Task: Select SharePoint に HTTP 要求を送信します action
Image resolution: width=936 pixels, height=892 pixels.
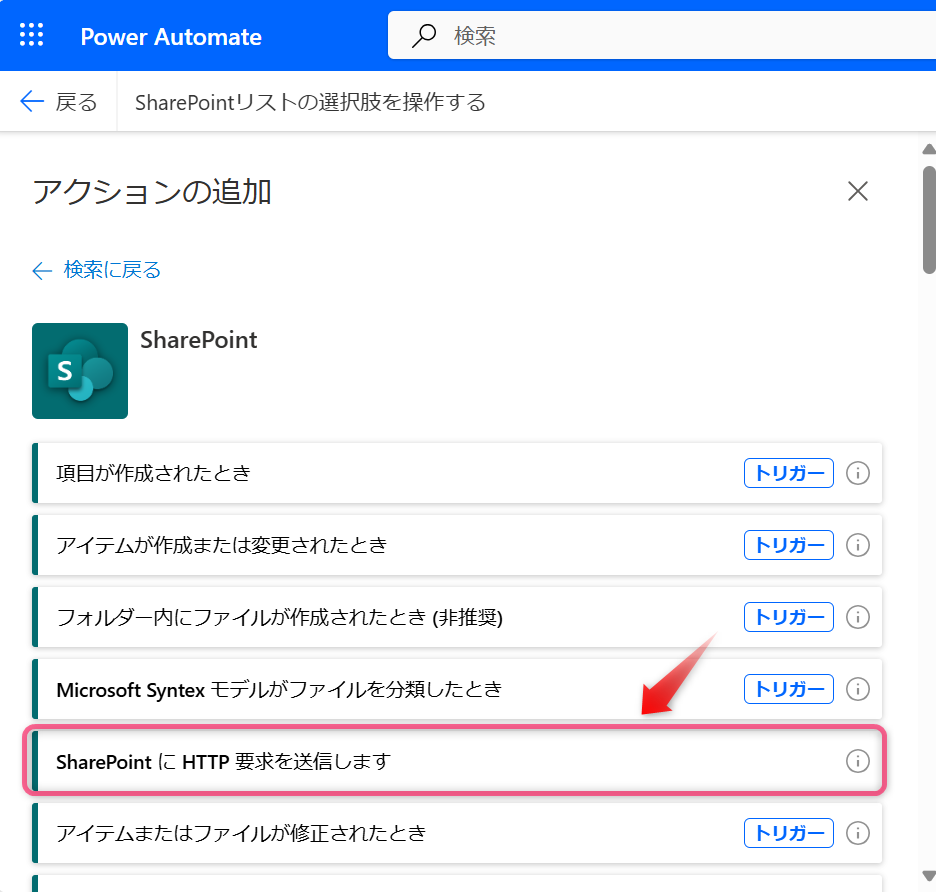Action: point(457,761)
